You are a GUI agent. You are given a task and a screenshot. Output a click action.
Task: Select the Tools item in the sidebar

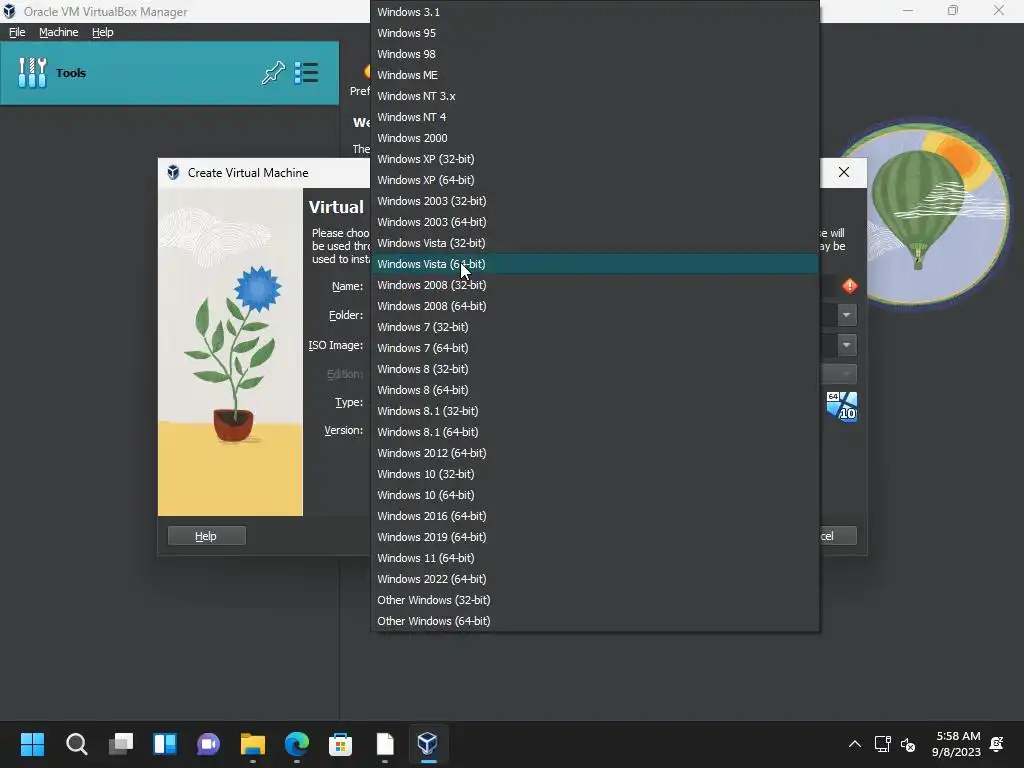pyautogui.click(x=170, y=72)
